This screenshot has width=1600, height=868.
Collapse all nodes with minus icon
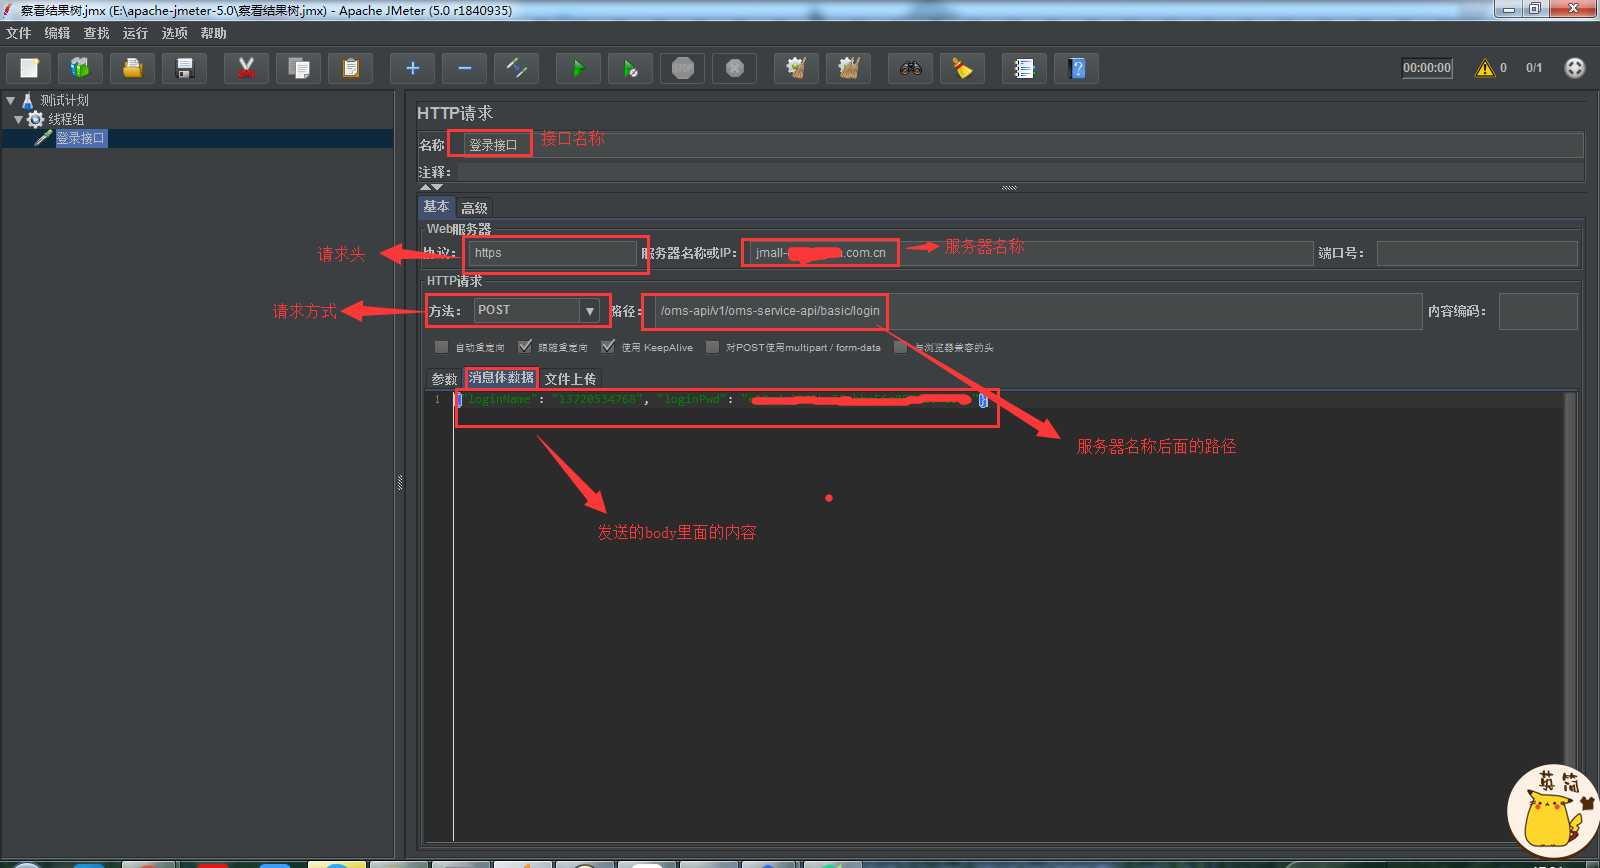click(x=464, y=68)
